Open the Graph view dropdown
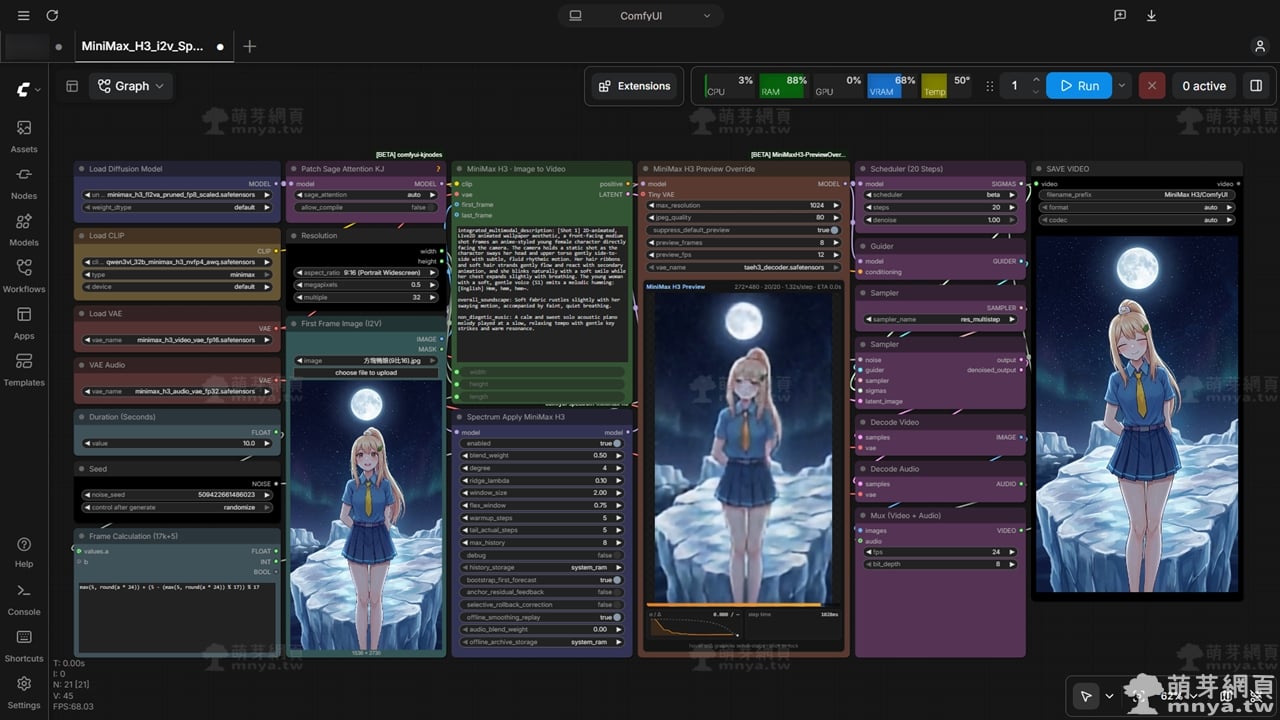This screenshot has width=1280, height=720. click(131, 86)
